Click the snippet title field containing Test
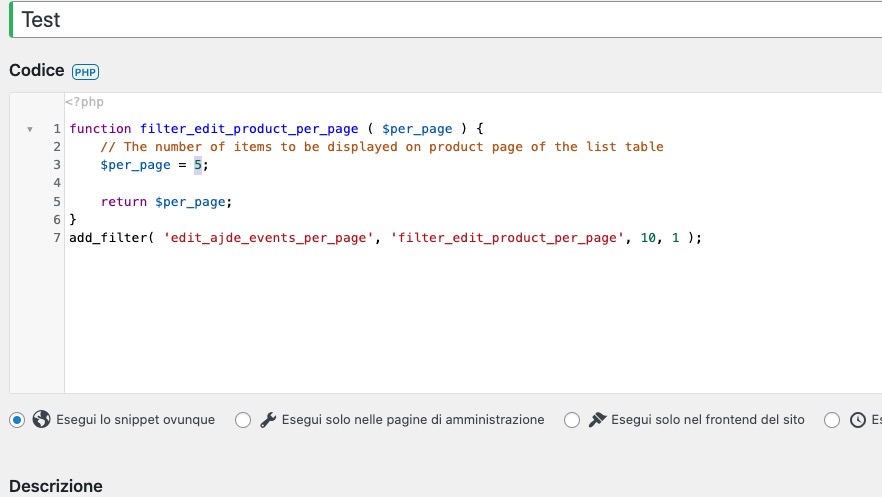This screenshot has width=882, height=497. 447,20
